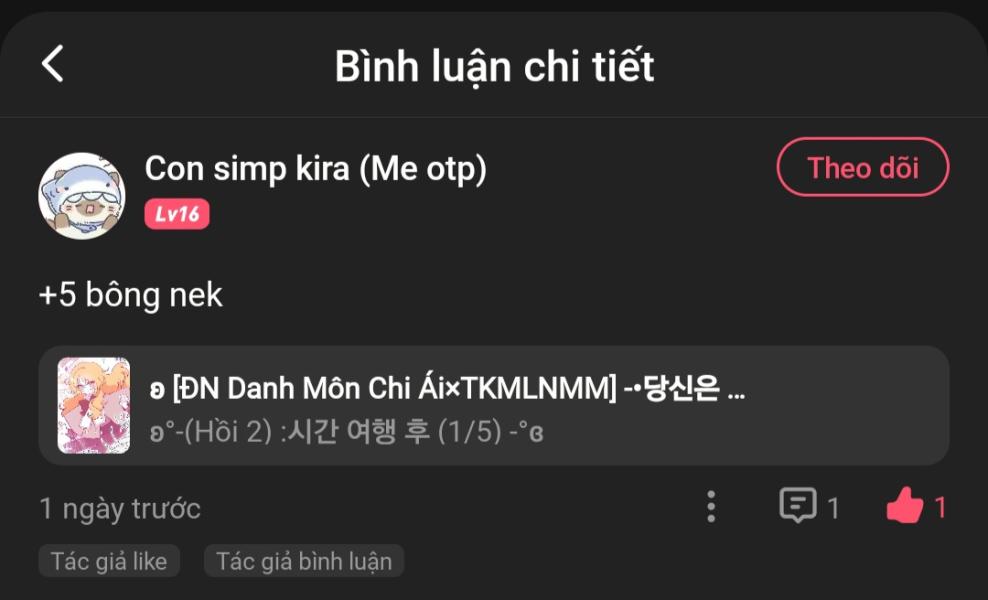The image size is (988, 600).
Task: Open the linked story card
Action: tap(494, 406)
